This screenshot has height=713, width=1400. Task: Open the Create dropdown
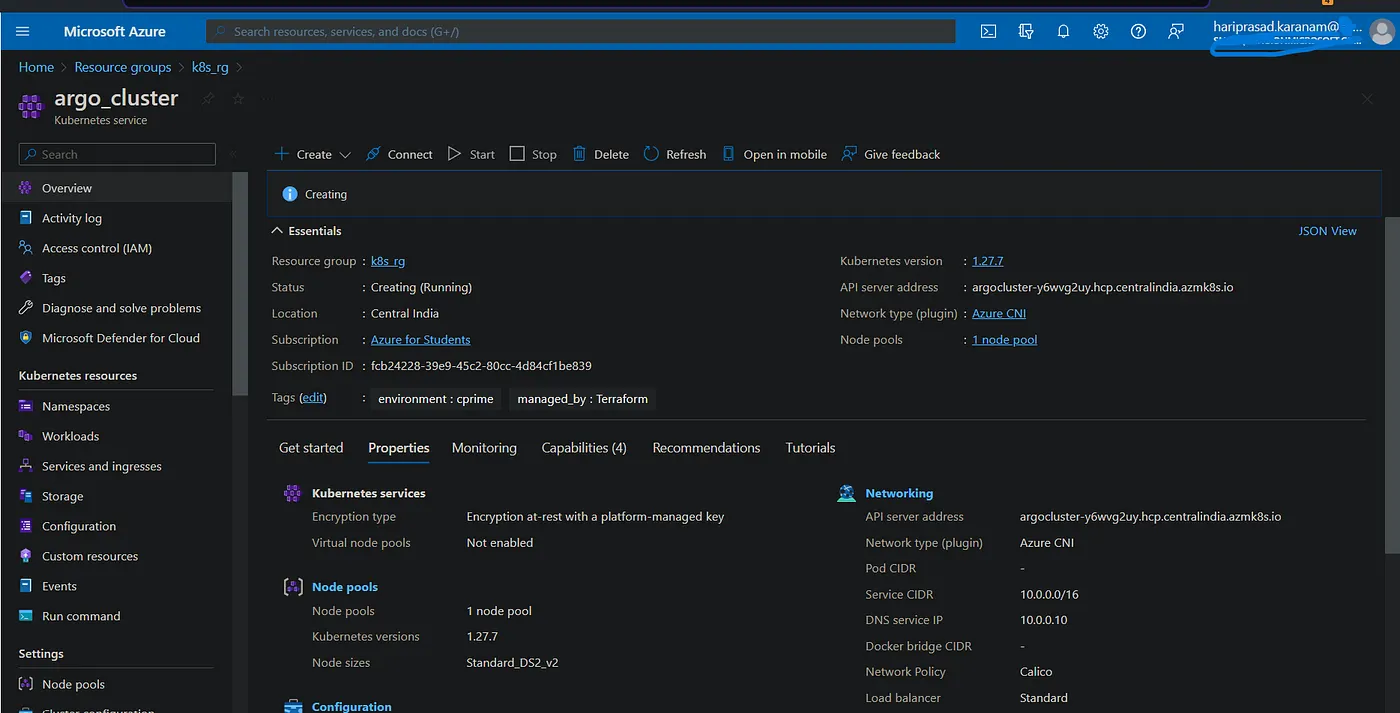pos(313,154)
